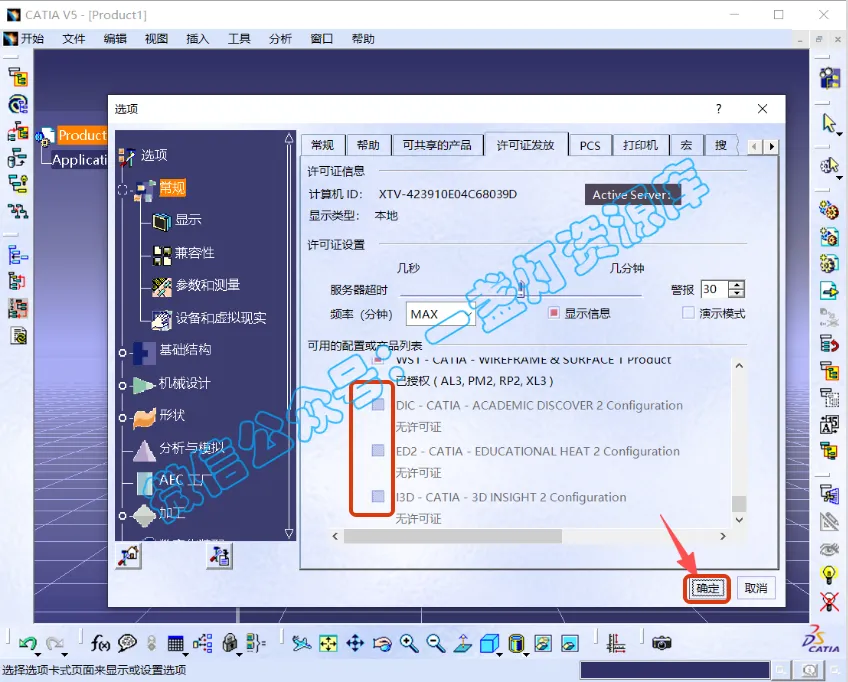Switch to the 常规 tab
This screenshot has height=682, width=848.
322,145
